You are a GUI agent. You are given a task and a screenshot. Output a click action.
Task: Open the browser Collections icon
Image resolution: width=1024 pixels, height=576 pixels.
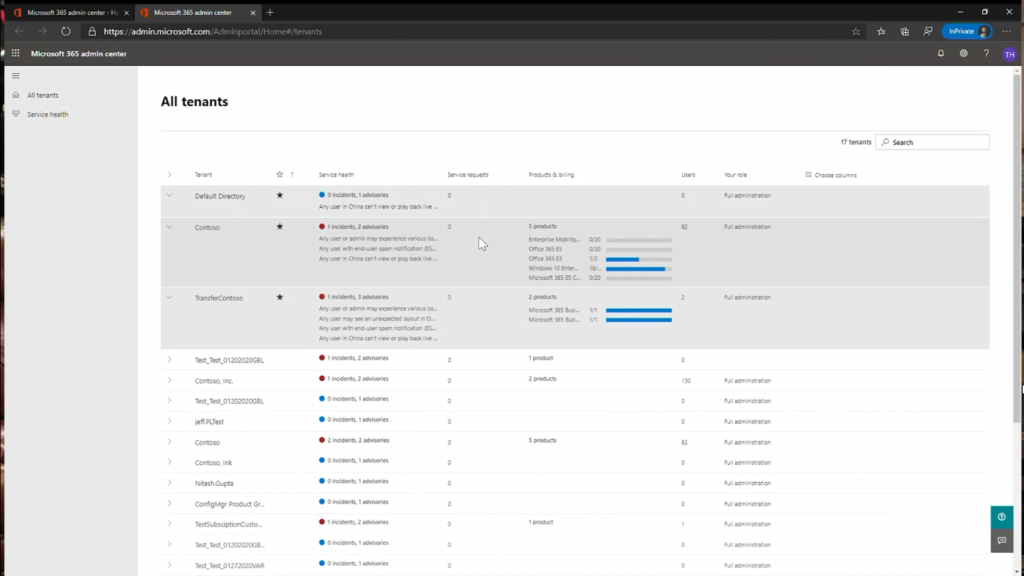[x=904, y=31]
